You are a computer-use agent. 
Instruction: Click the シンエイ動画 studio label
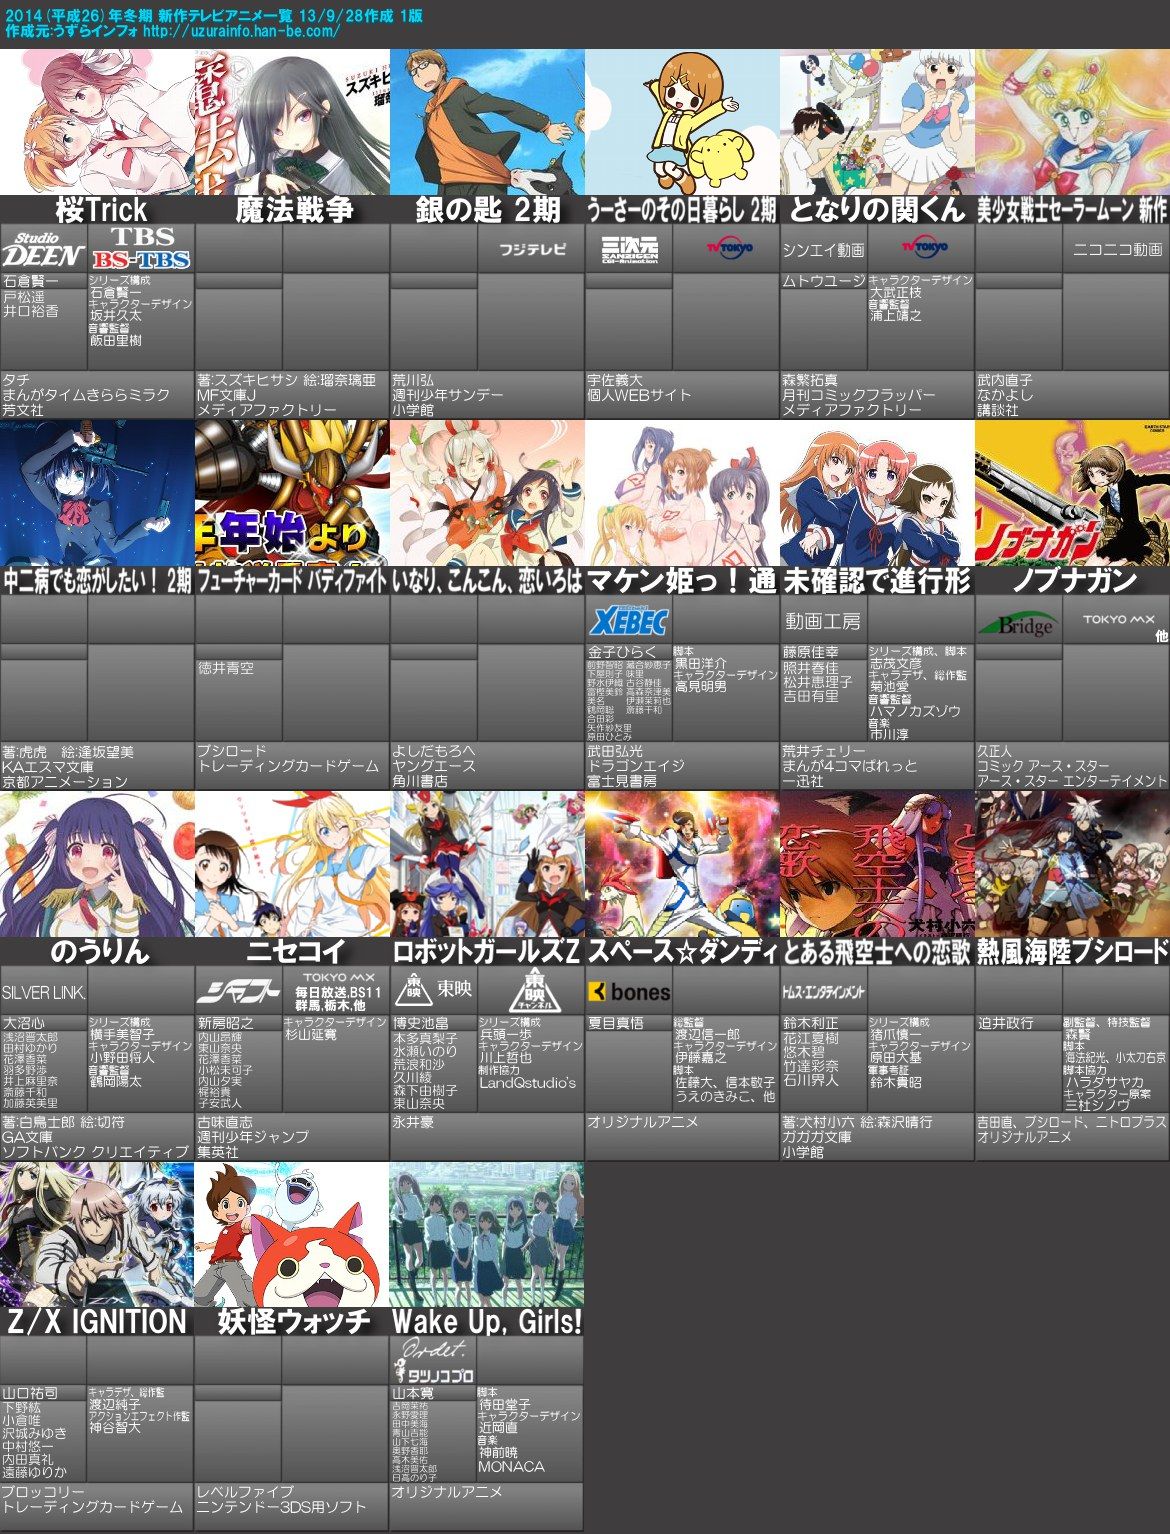coord(823,250)
